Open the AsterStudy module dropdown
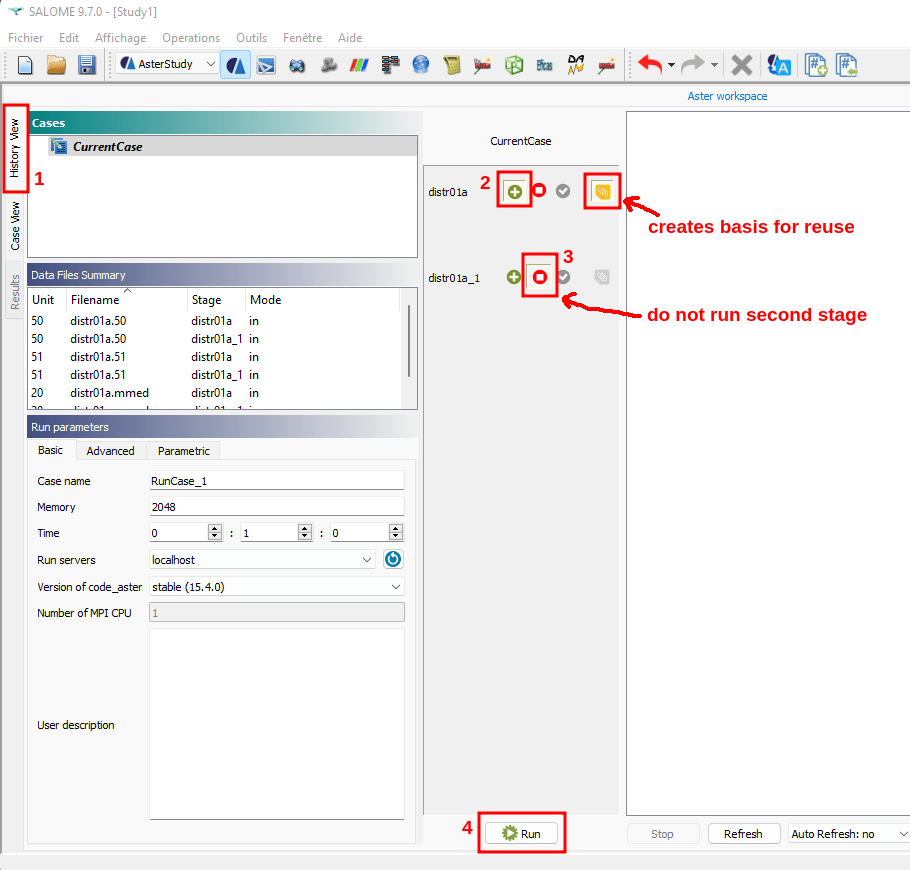The image size is (910, 870). click(168, 64)
